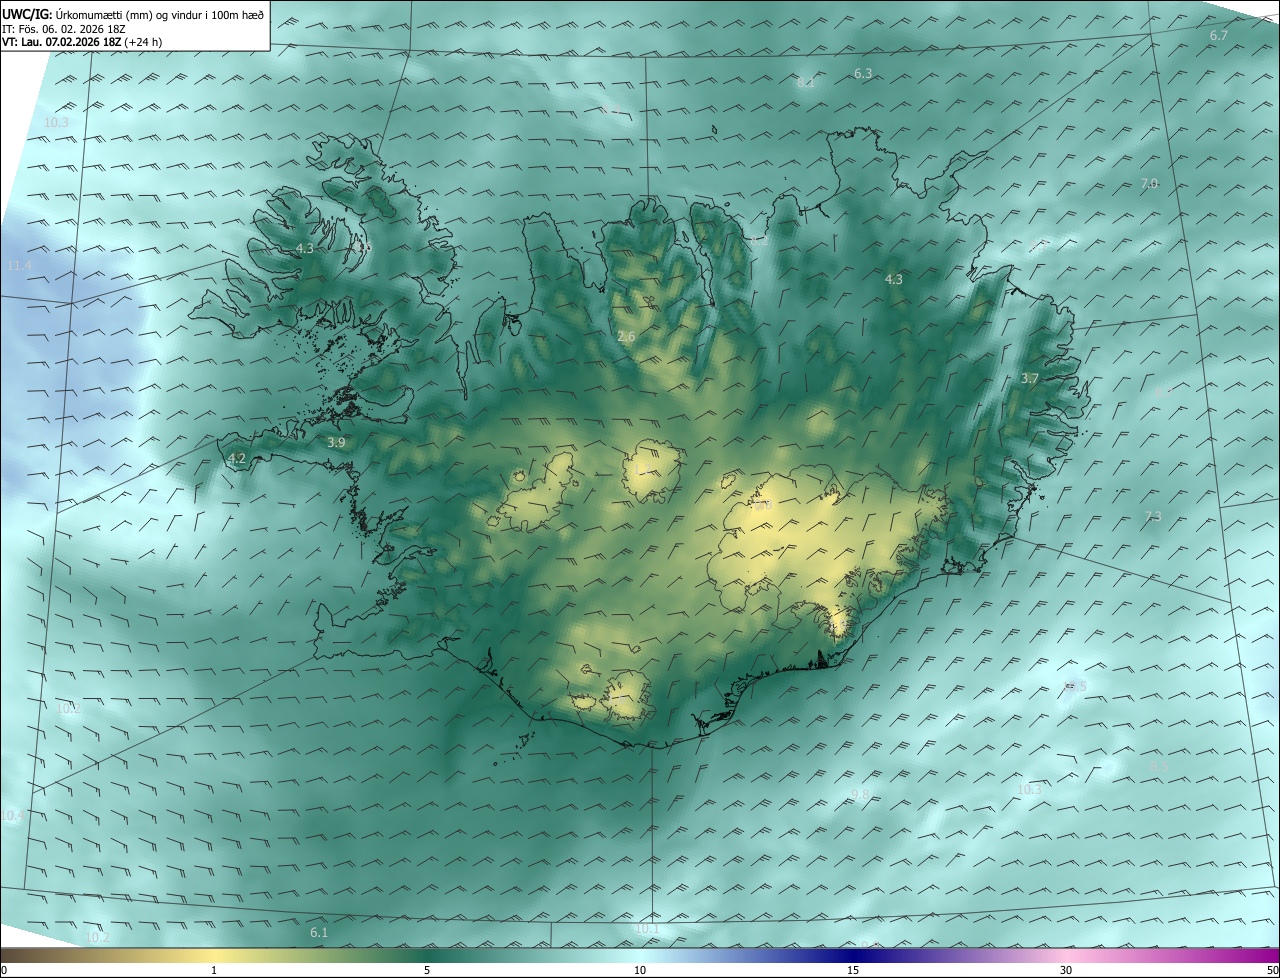Click the 6.1 value label on the map
The height and width of the screenshot is (978, 1280).
[x=319, y=933]
